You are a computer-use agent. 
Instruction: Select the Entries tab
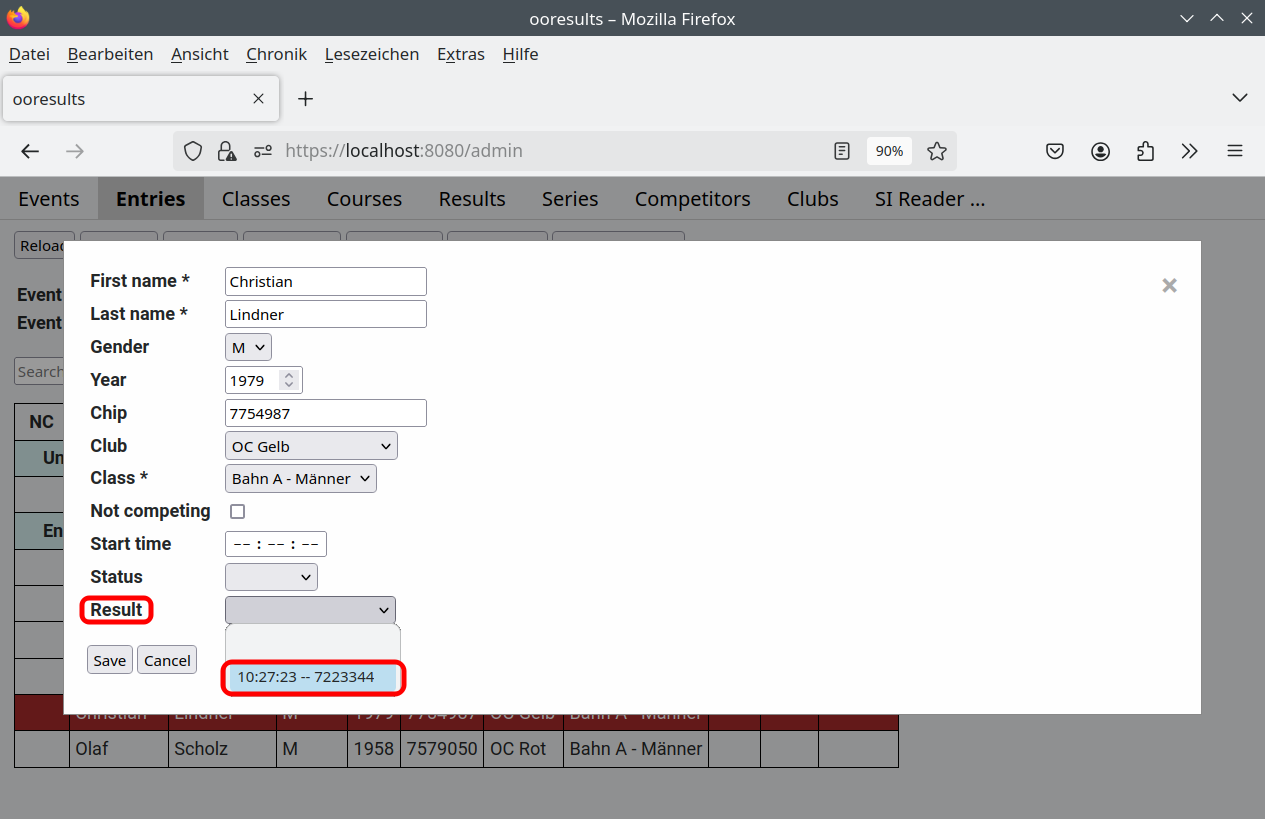pos(151,199)
